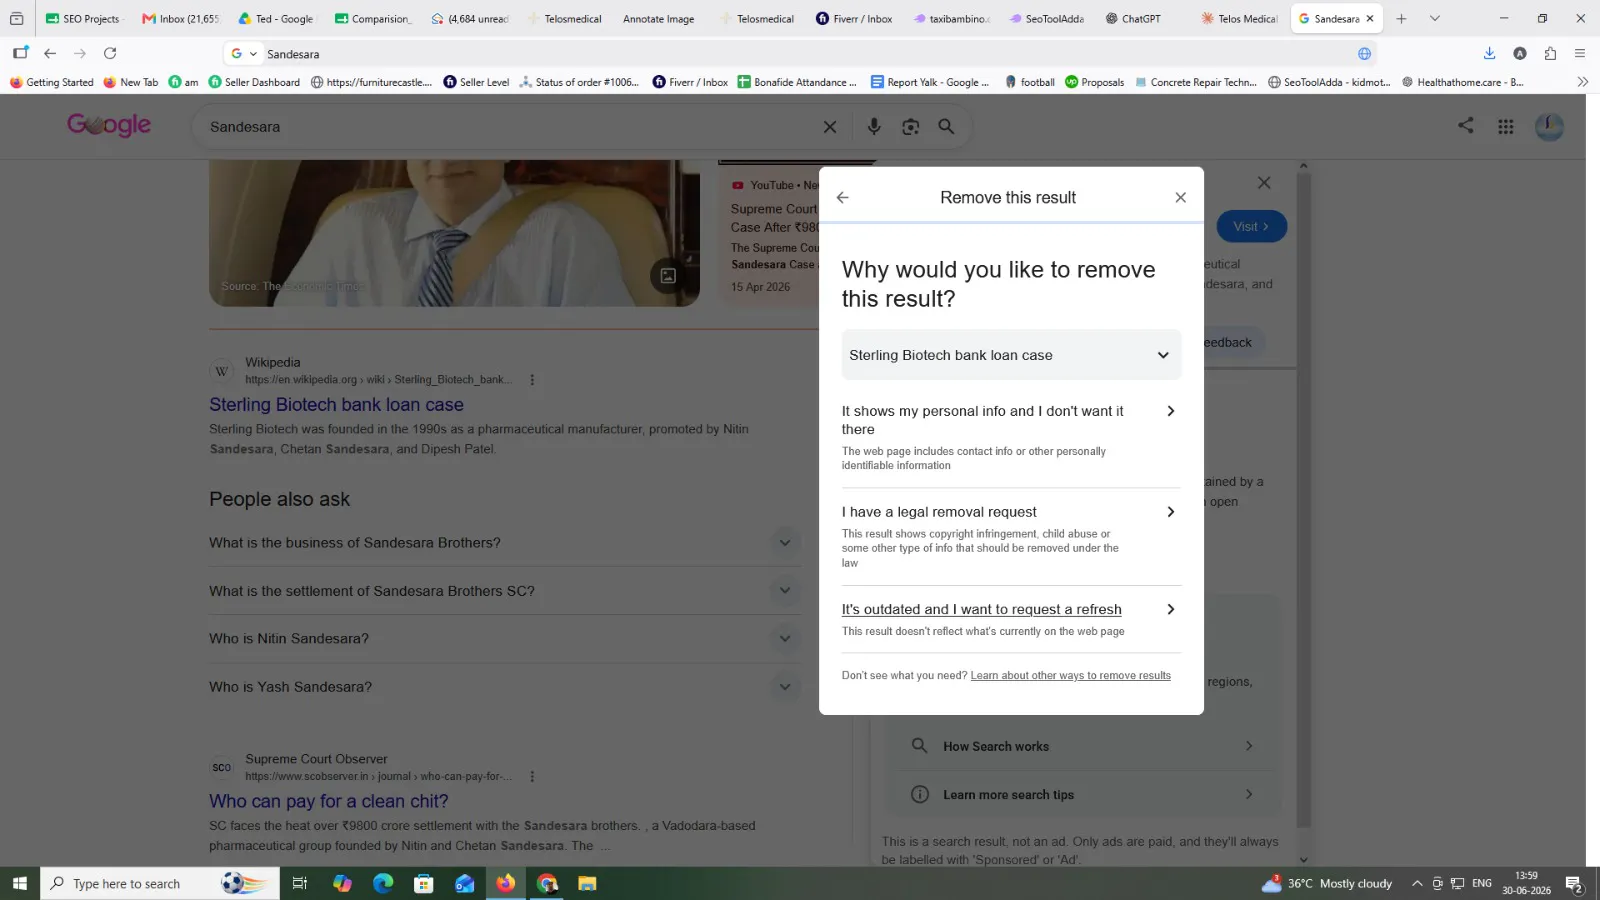Start voice search with microphone icon

[x=874, y=127]
